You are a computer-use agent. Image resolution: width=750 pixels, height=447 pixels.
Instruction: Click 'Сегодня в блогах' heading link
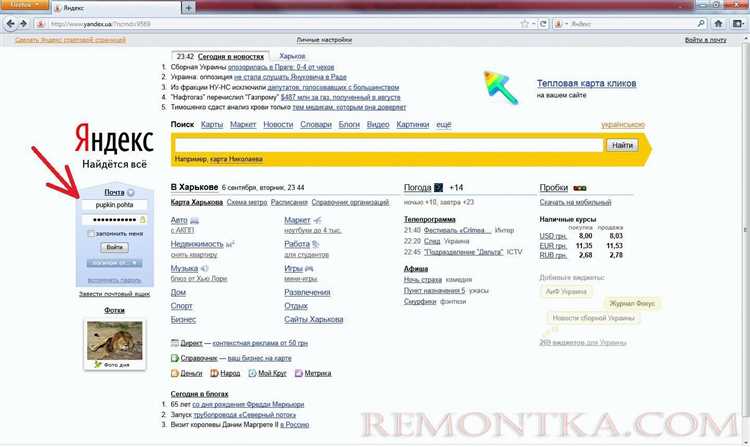pos(199,394)
